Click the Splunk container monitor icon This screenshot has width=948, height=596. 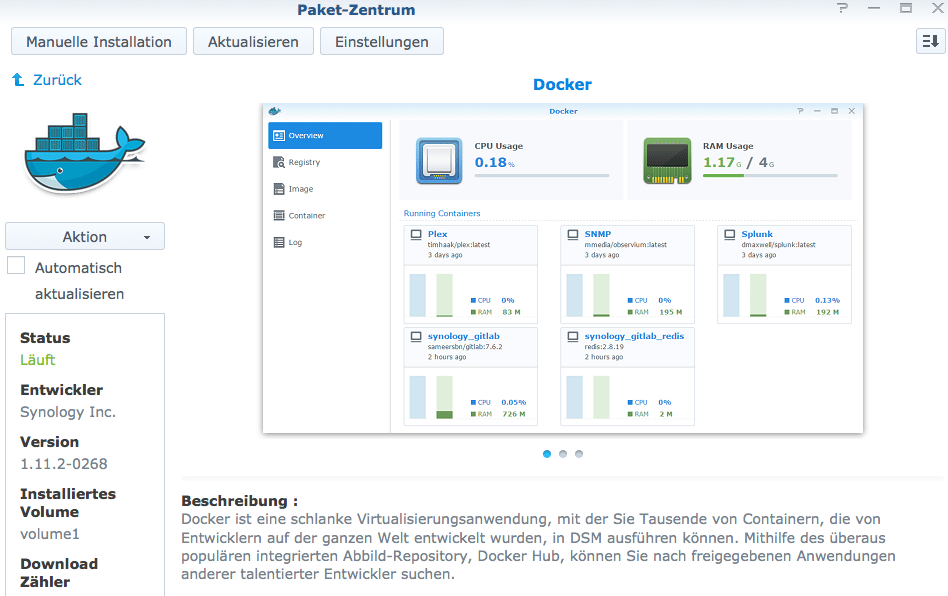pyautogui.click(x=730, y=235)
